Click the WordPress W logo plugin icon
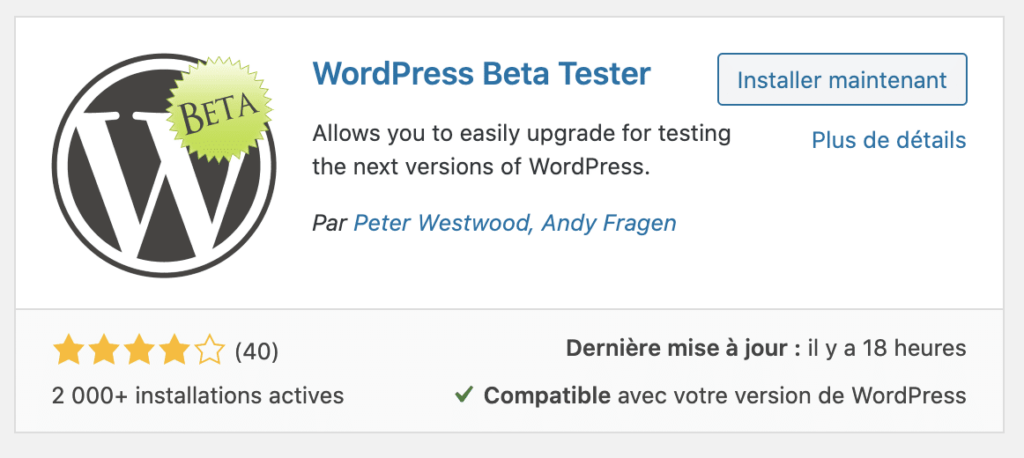1024x458 pixels. pos(163,166)
